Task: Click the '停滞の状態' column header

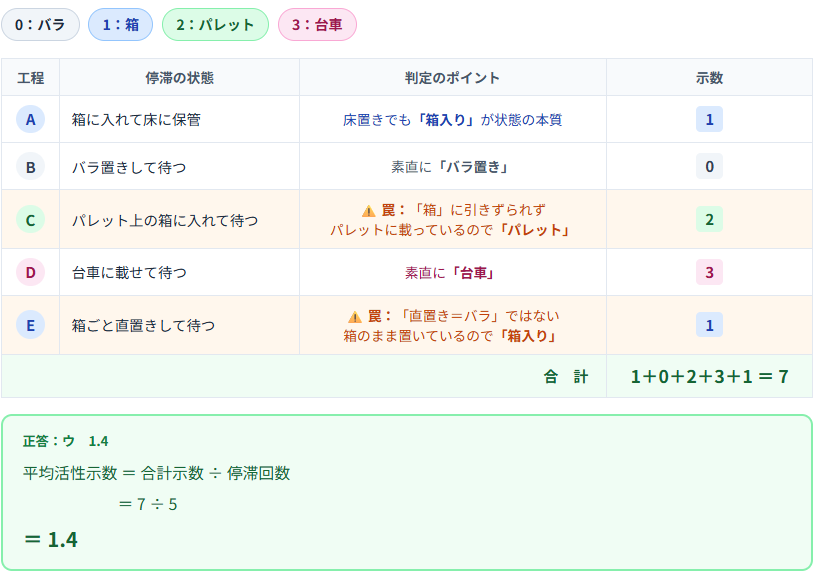Action: [x=179, y=77]
